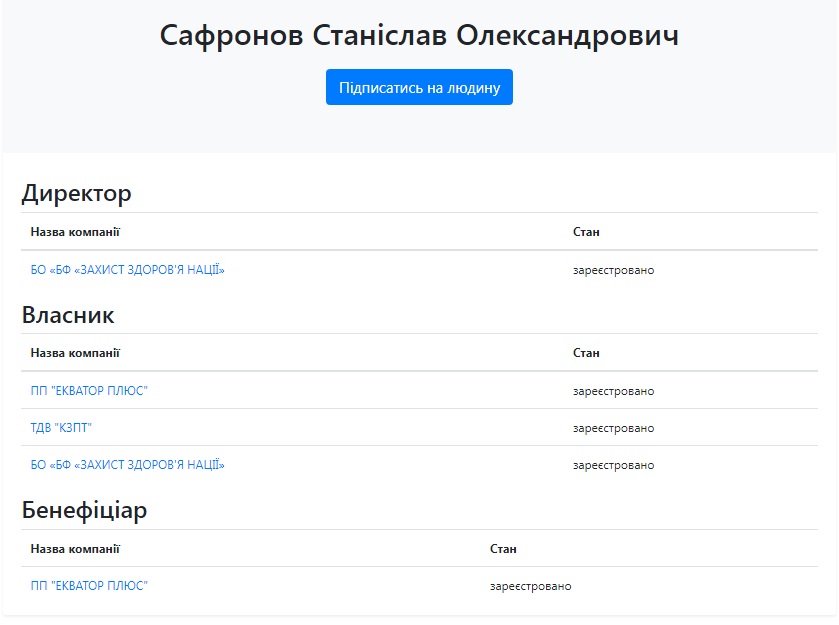Select ПП "ЕКВАТОР ПЛЮС" status in Власник table
The image size is (839, 625).
pyautogui.click(x=613, y=391)
